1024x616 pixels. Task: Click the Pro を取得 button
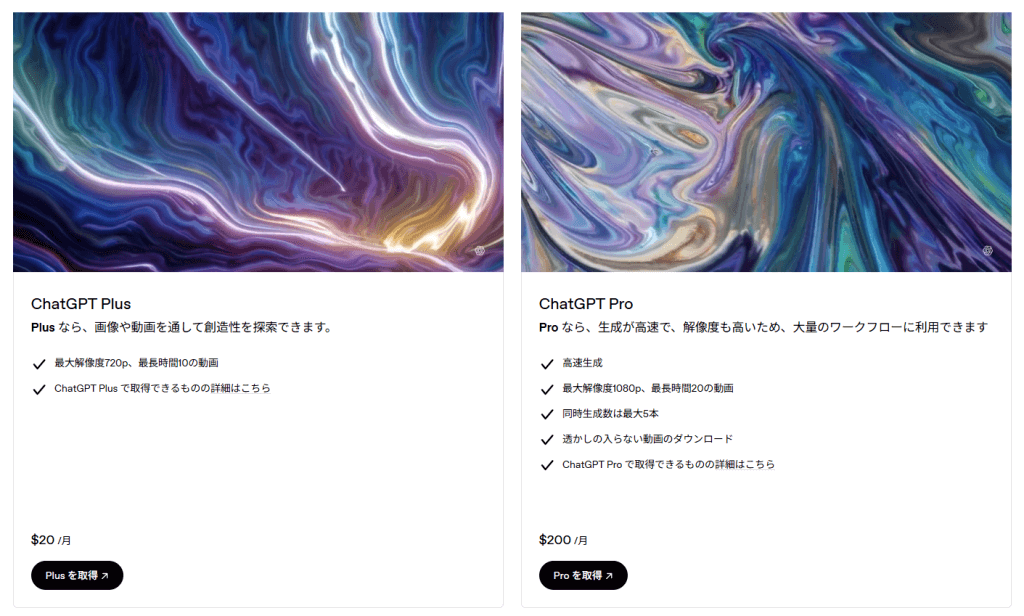[583, 575]
